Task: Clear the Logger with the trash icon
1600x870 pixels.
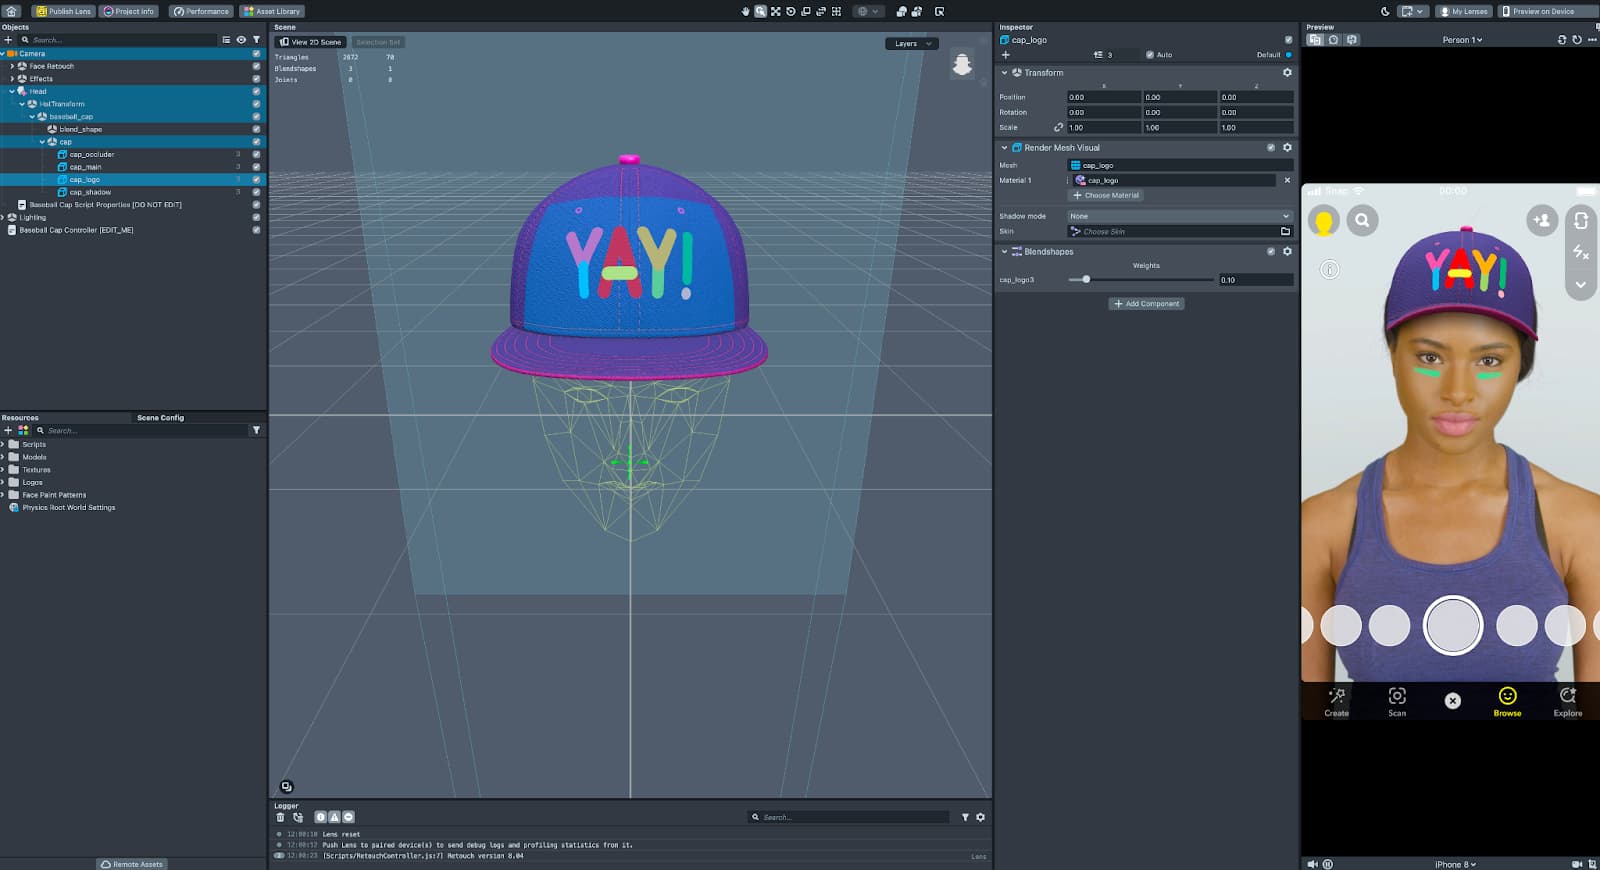Action: (280, 817)
